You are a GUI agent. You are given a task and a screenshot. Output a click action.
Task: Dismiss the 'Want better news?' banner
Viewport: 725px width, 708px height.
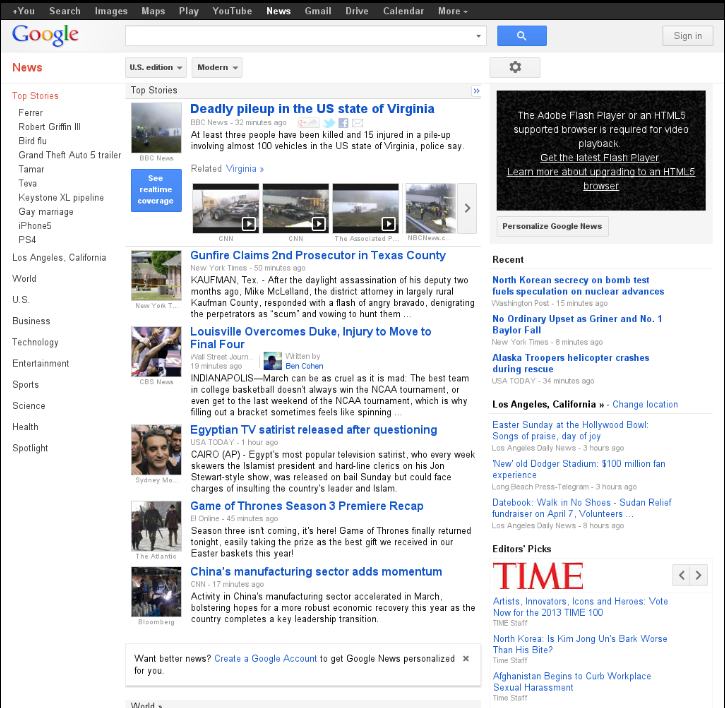point(465,659)
